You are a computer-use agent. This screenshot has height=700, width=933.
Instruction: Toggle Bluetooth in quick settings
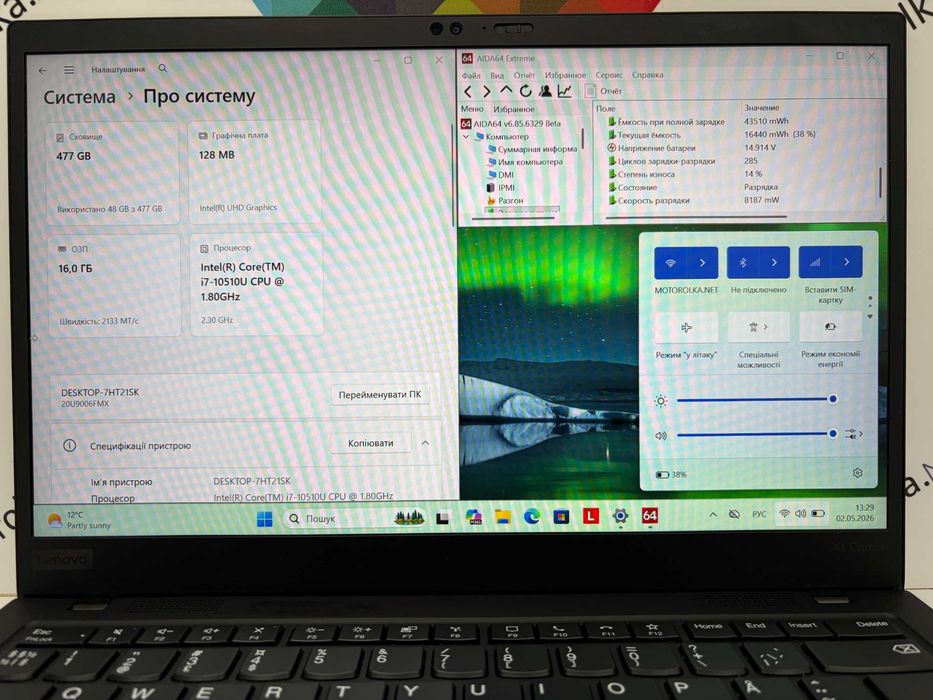coord(743,262)
